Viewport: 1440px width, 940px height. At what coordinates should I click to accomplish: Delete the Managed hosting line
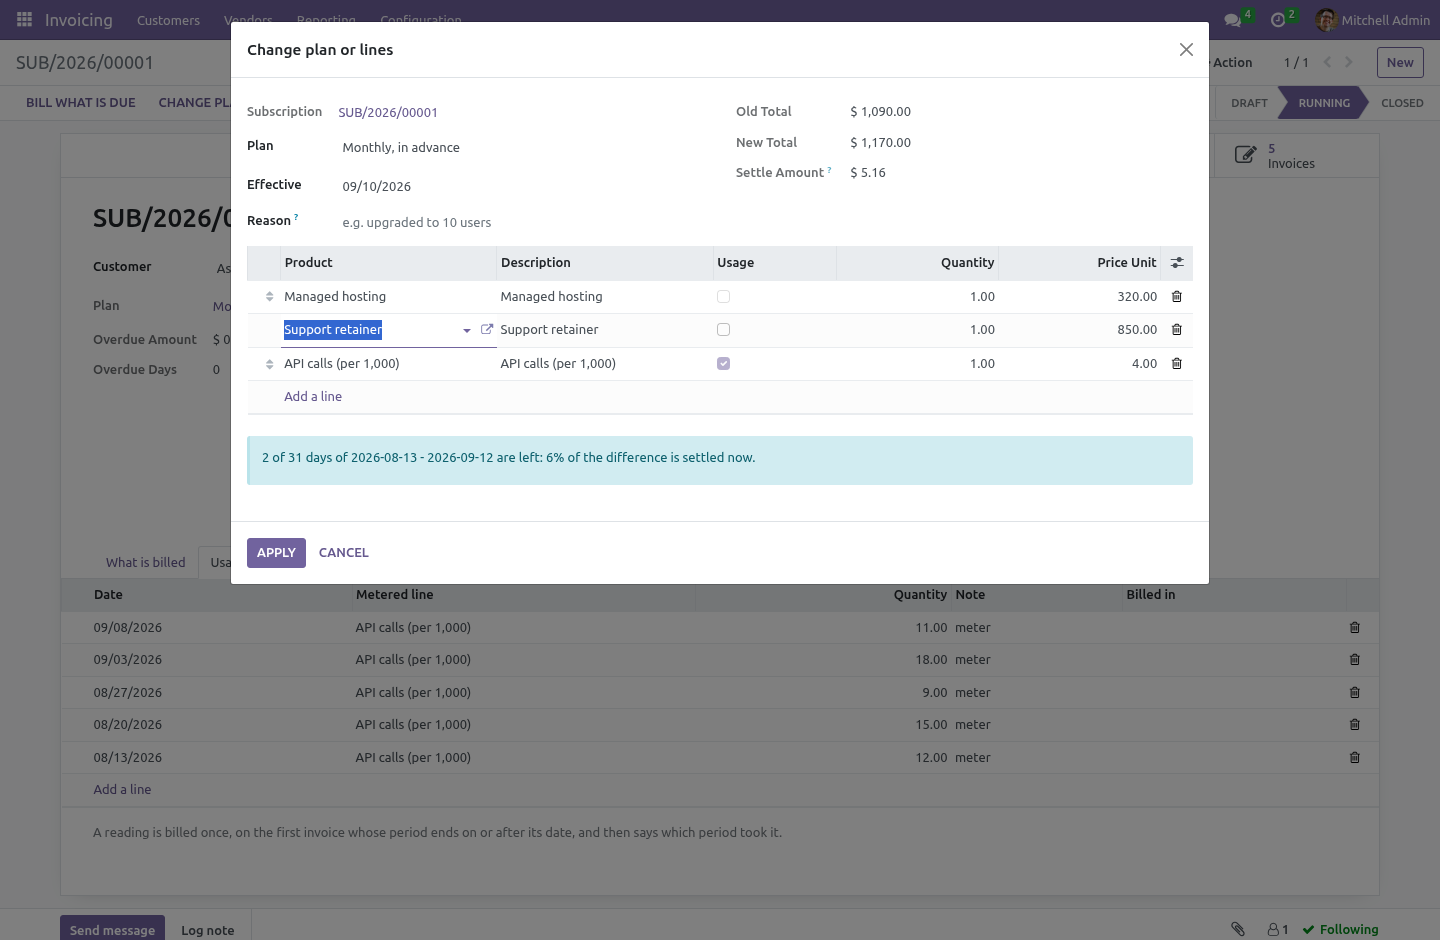1177,297
